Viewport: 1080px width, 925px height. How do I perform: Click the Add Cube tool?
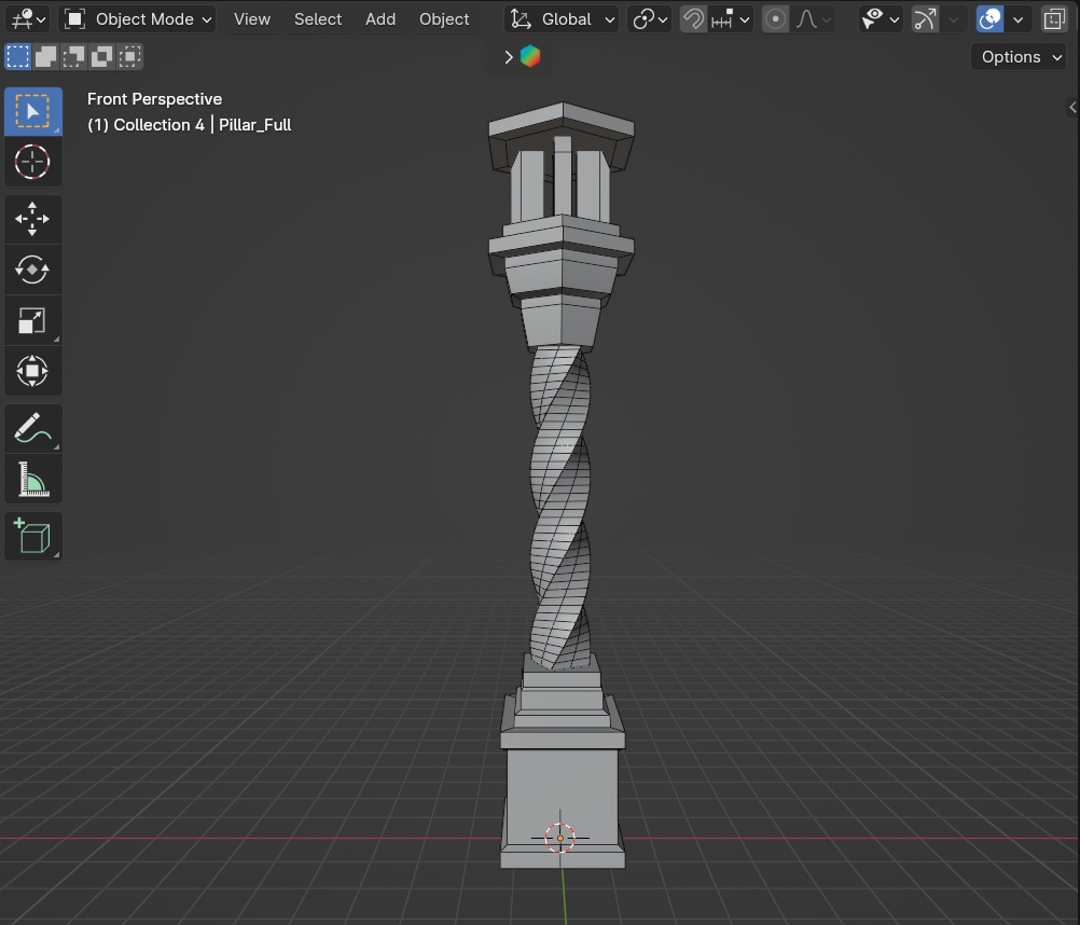pyautogui.click(x=32, y=537)
